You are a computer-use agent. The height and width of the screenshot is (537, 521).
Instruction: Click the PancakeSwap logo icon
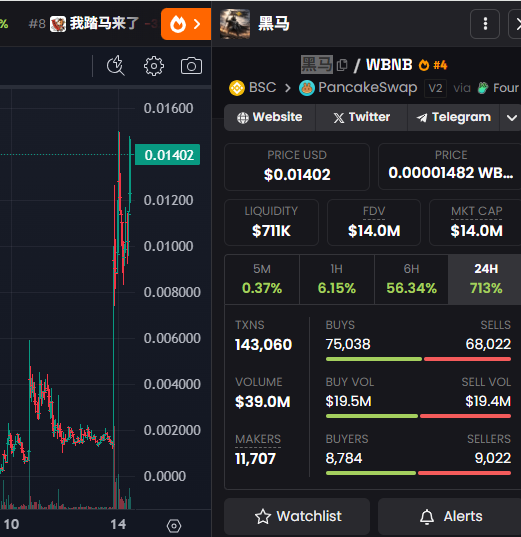[x=307, y=88]
